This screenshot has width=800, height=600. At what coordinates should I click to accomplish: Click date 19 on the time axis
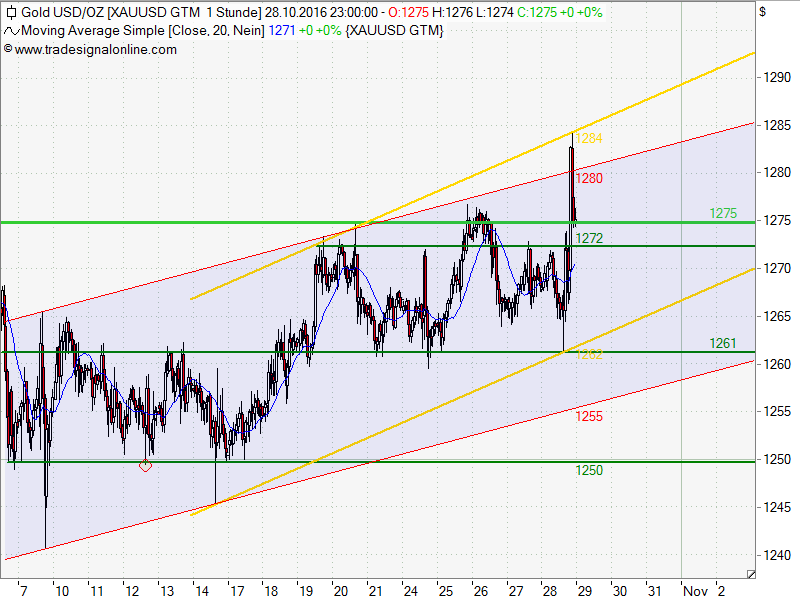[x=306, y=591]
